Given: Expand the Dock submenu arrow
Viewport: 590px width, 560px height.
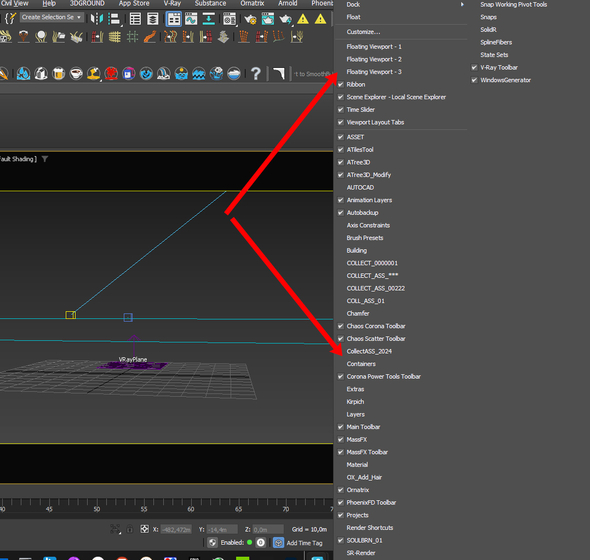Looking at the screenshot, I should (462, 5).
